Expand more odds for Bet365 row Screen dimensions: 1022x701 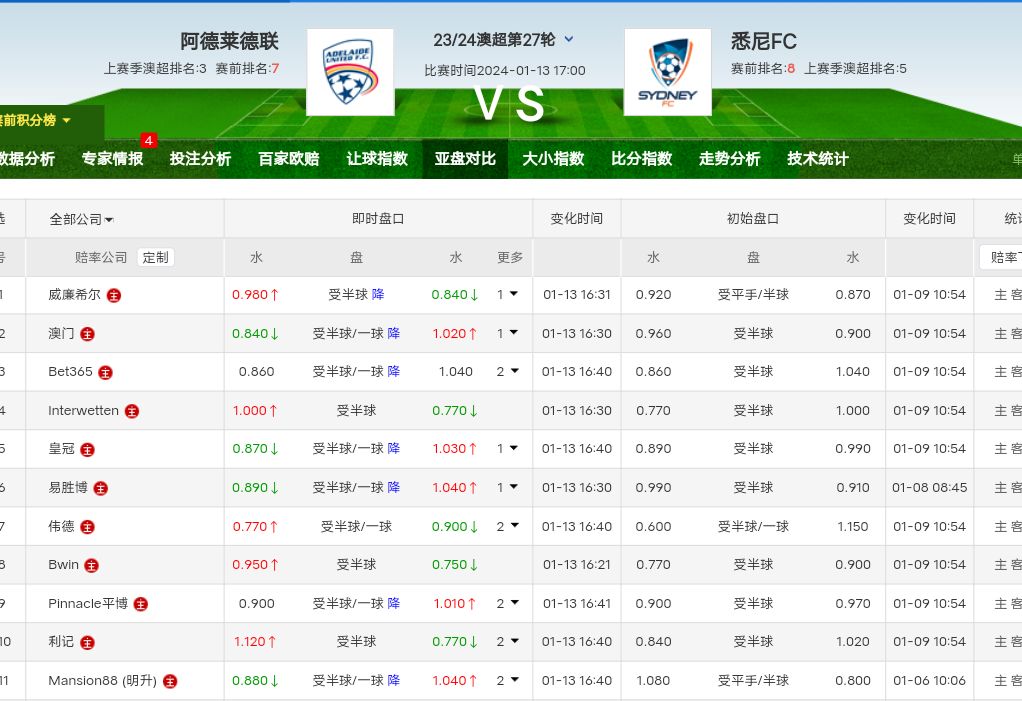tap(509, 372)
